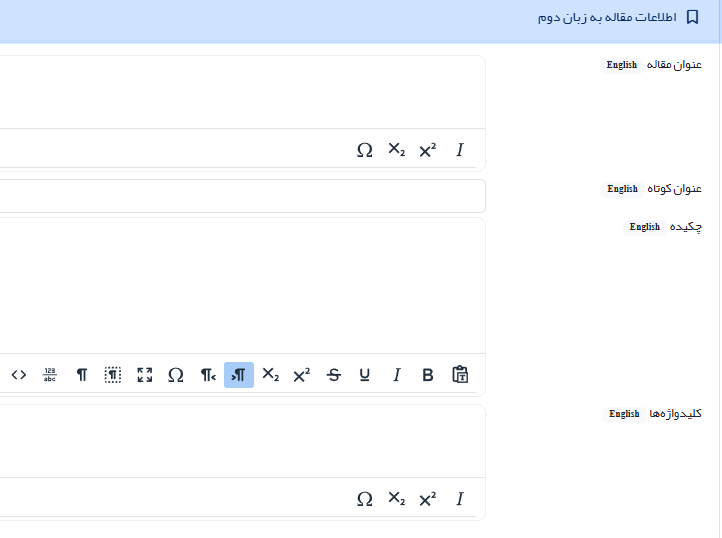Toggle the highlighted text direction button
This screenshot has width=722, height=538.
click(239, 375)
